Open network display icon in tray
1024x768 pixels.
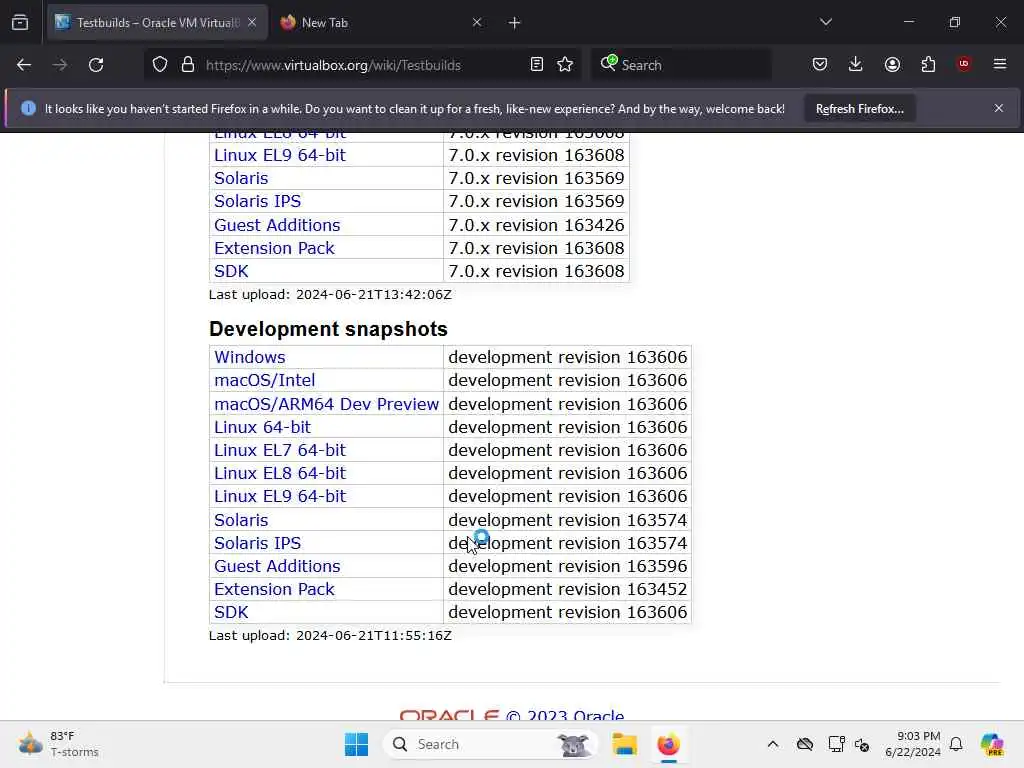click(836, 744)
